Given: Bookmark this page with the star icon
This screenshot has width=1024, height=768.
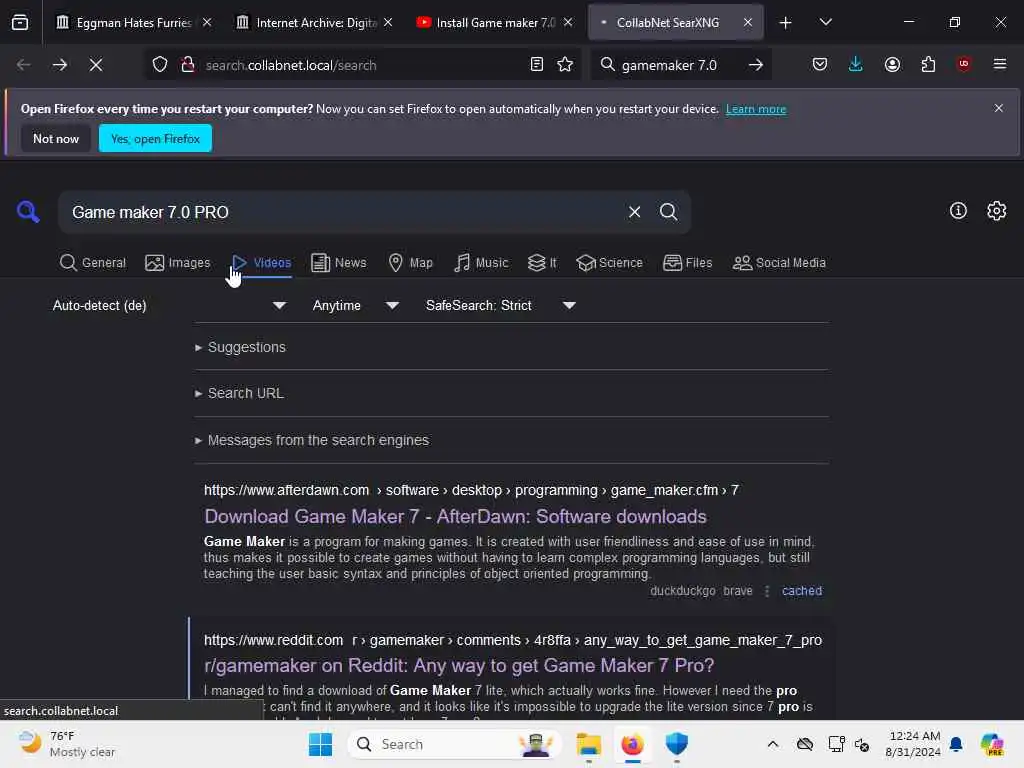Looking at the screenshot, I should pos(565,65).
